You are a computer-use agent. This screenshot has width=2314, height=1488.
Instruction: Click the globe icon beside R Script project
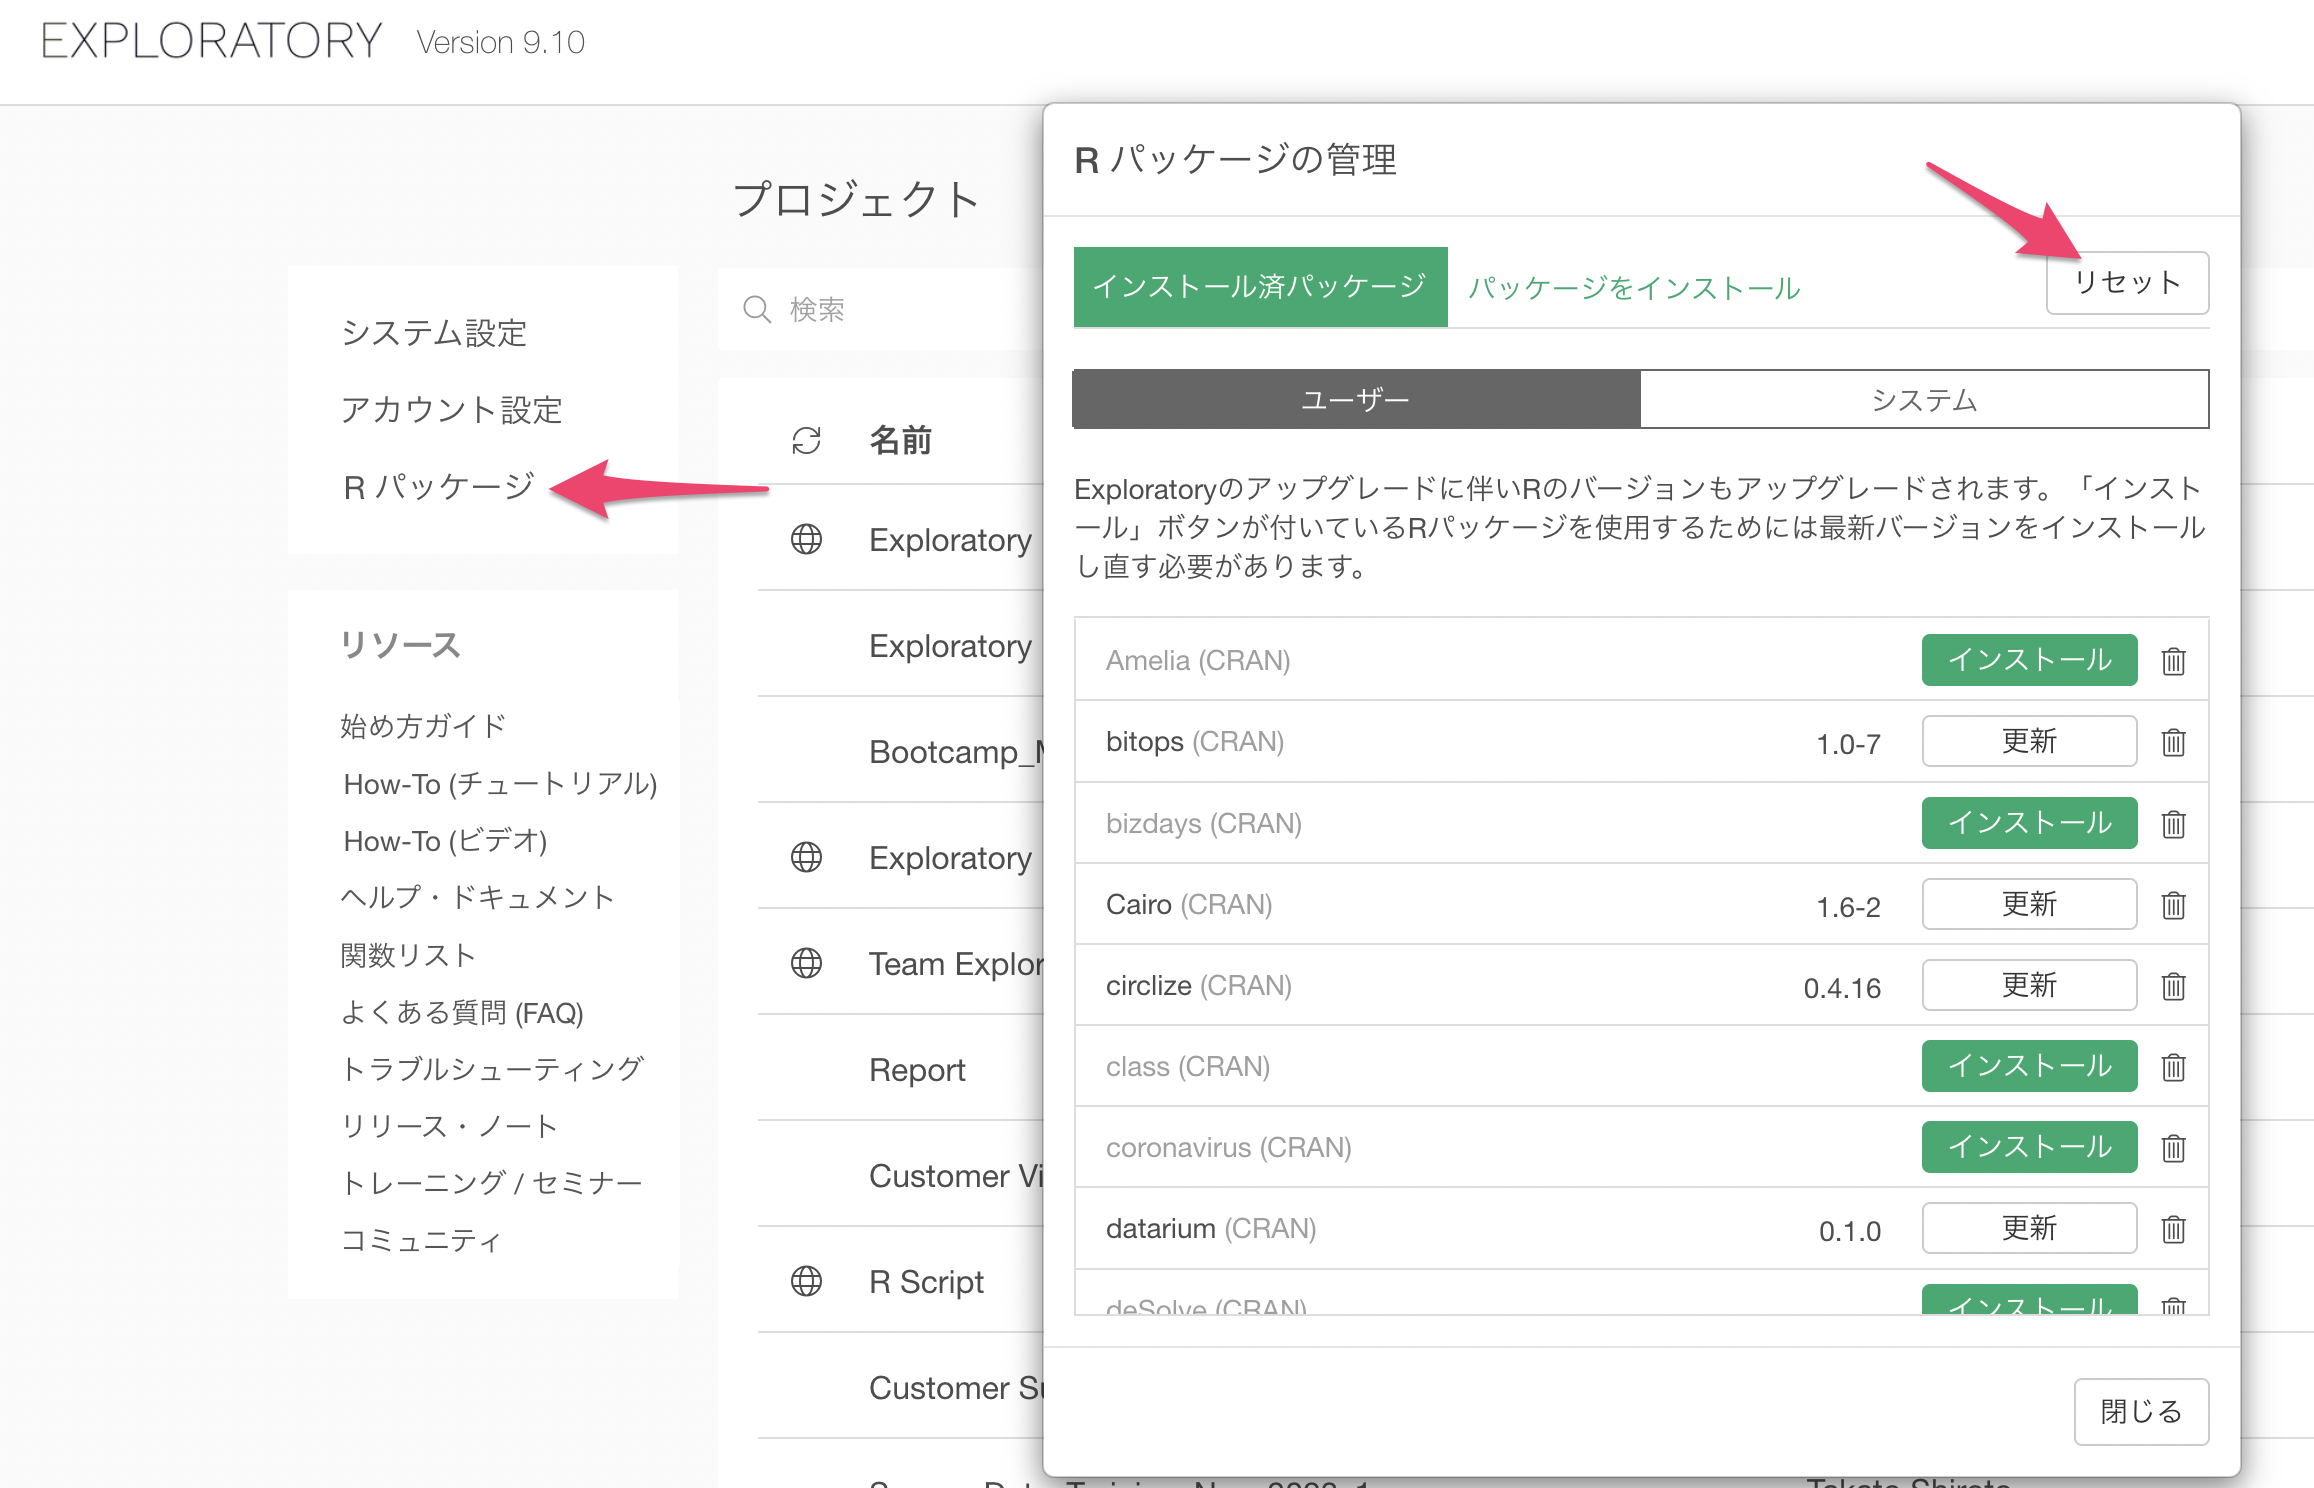point(806,1281)
